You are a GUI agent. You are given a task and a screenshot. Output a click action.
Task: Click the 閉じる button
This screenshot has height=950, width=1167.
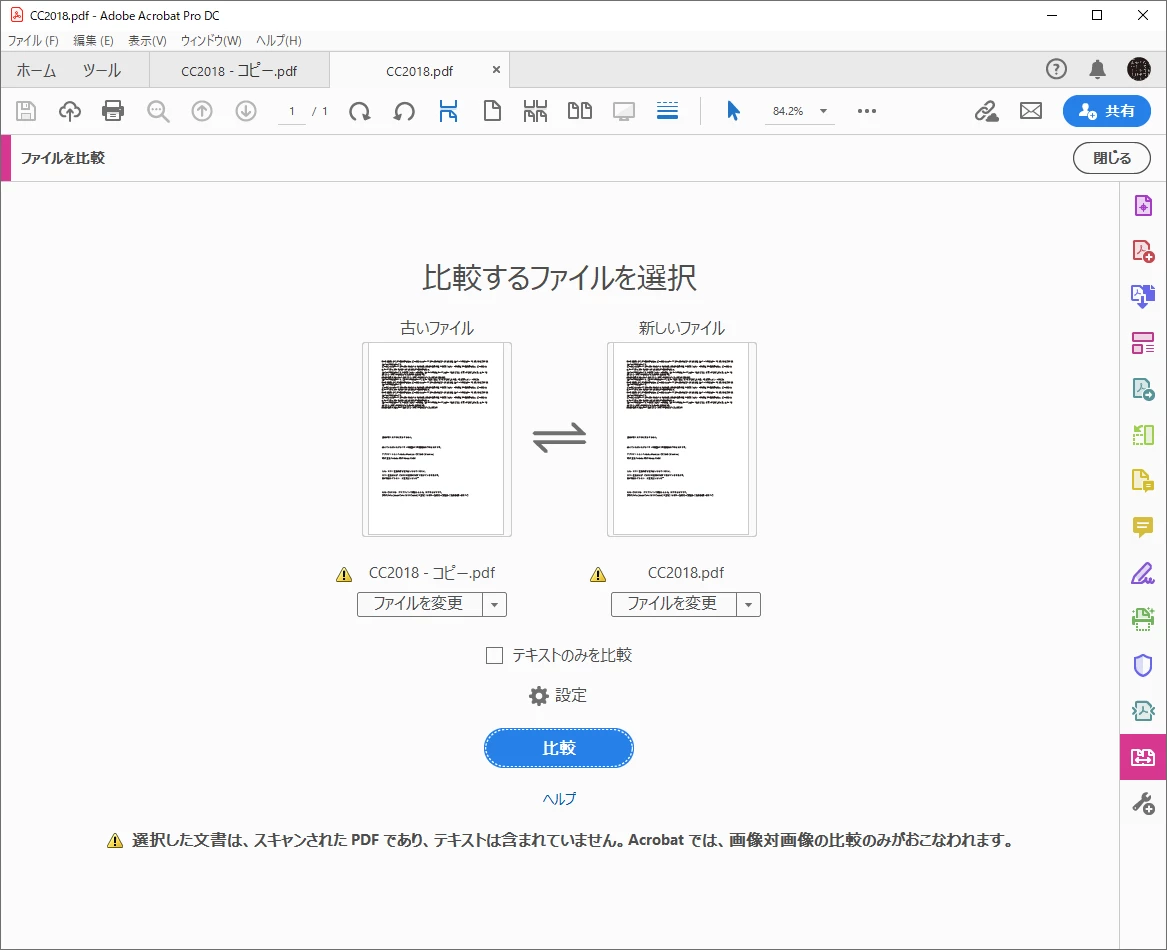coord(1112,158)
